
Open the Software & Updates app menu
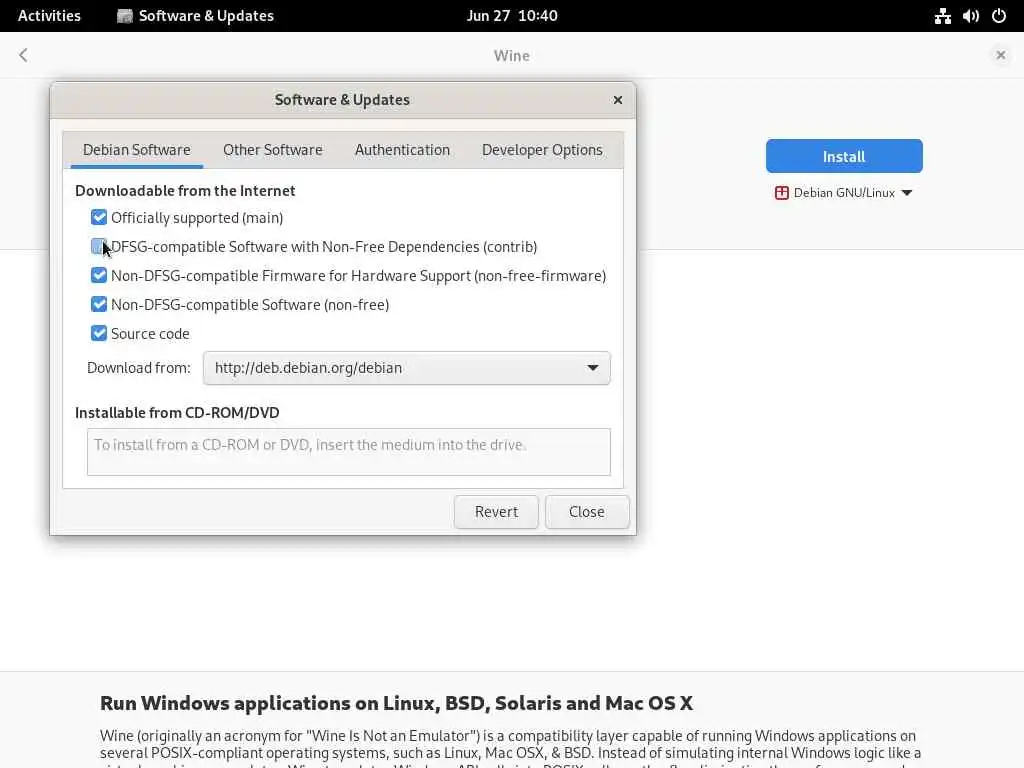pos(195,16)
